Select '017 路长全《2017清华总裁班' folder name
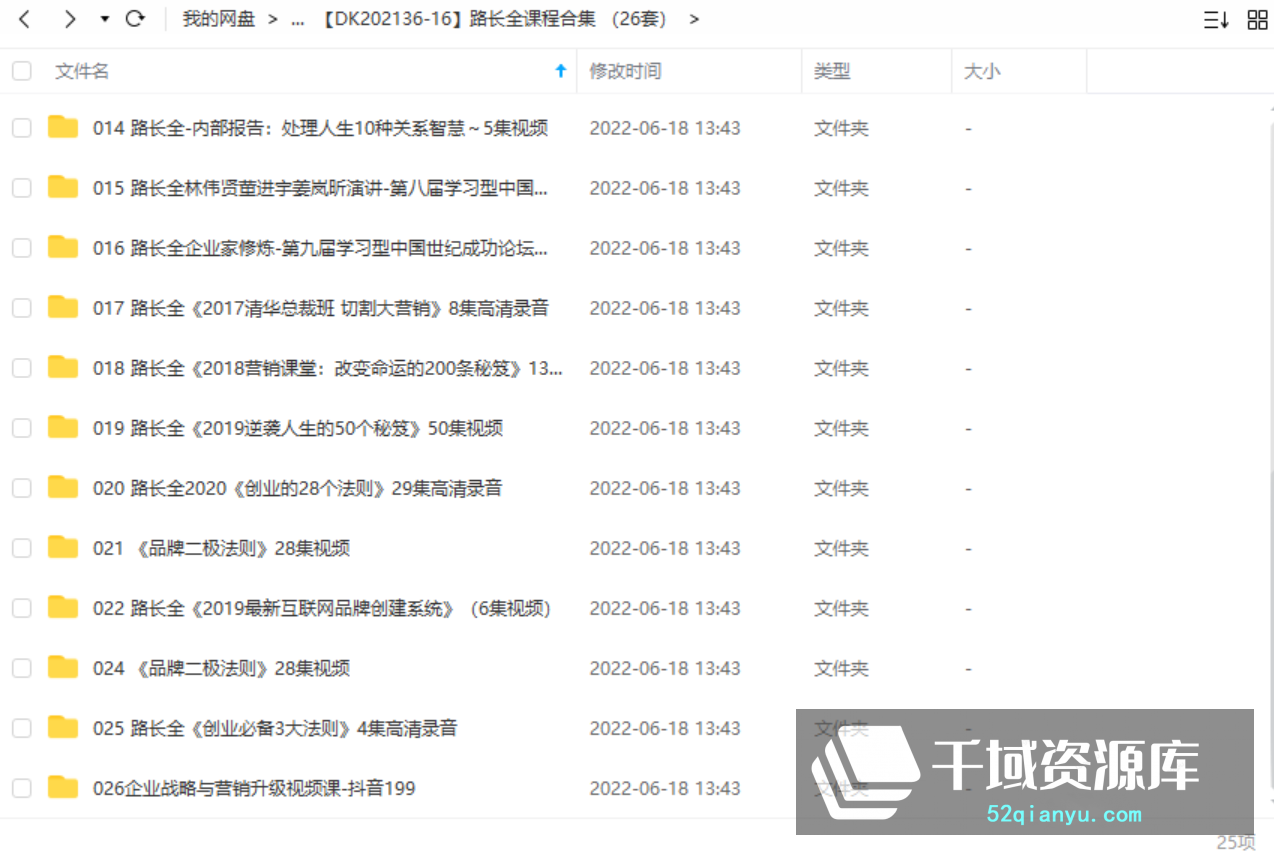The height and width of the screenshot is (855, 1274). pyautogui.click(x=321, y=308)
